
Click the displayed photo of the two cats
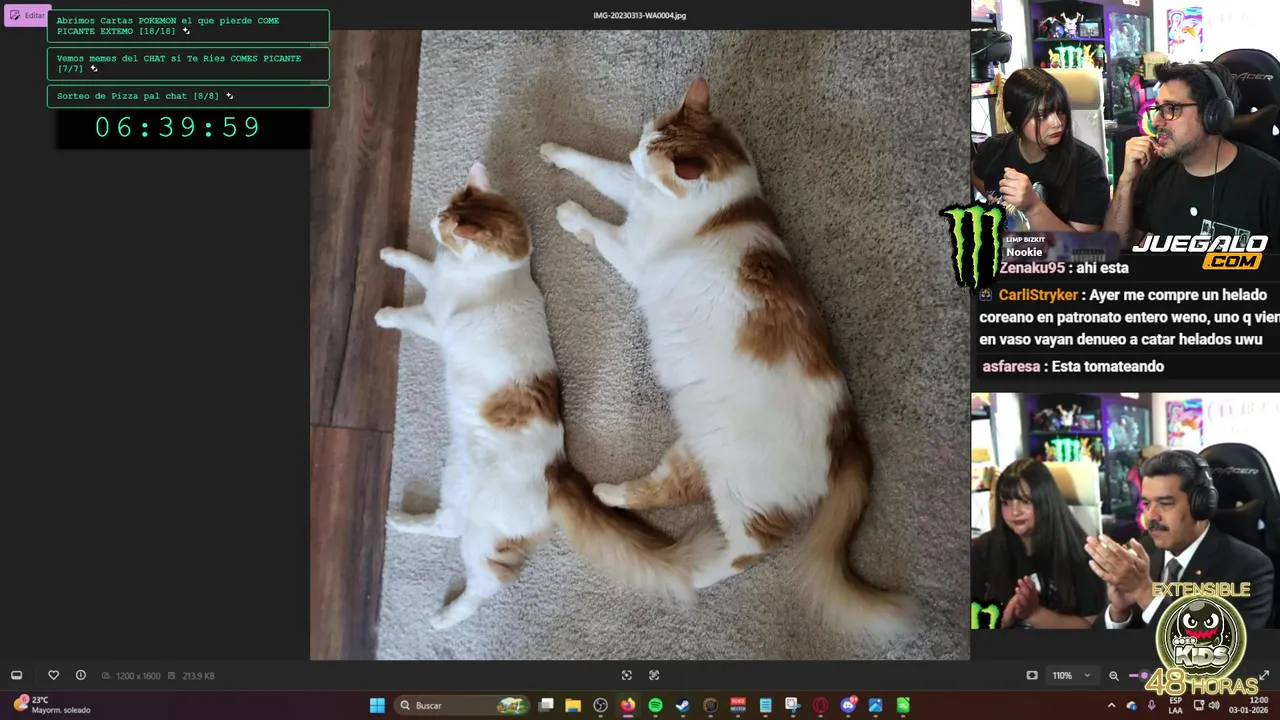click(639, 344)
